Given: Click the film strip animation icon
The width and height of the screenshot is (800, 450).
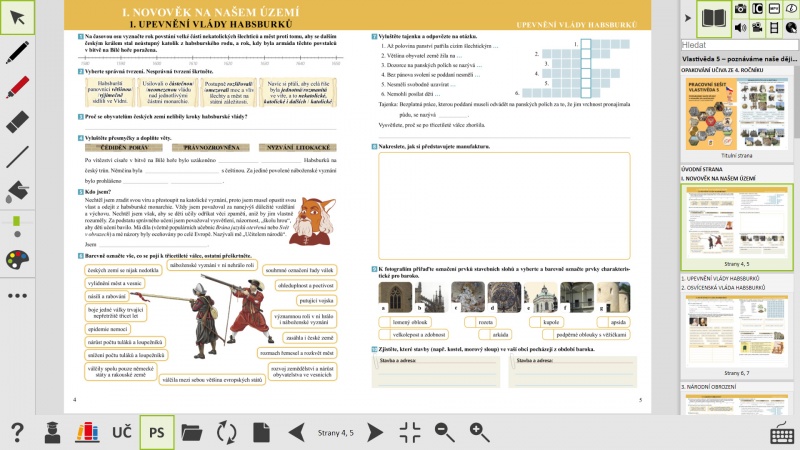Looking at the screenshot, I should coord(774,27).
